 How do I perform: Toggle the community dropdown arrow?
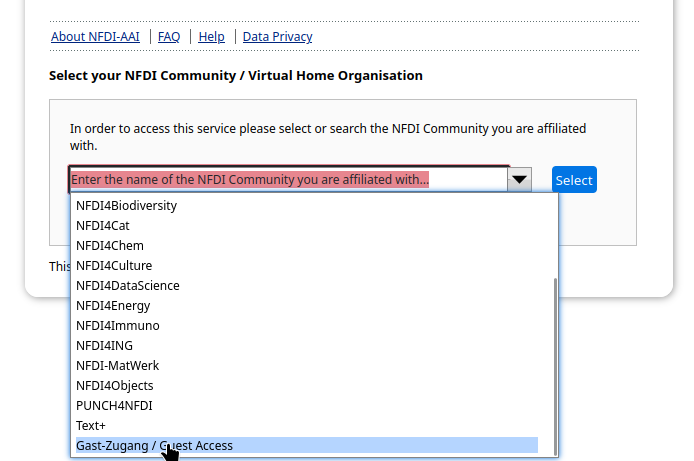coord(519,180)
